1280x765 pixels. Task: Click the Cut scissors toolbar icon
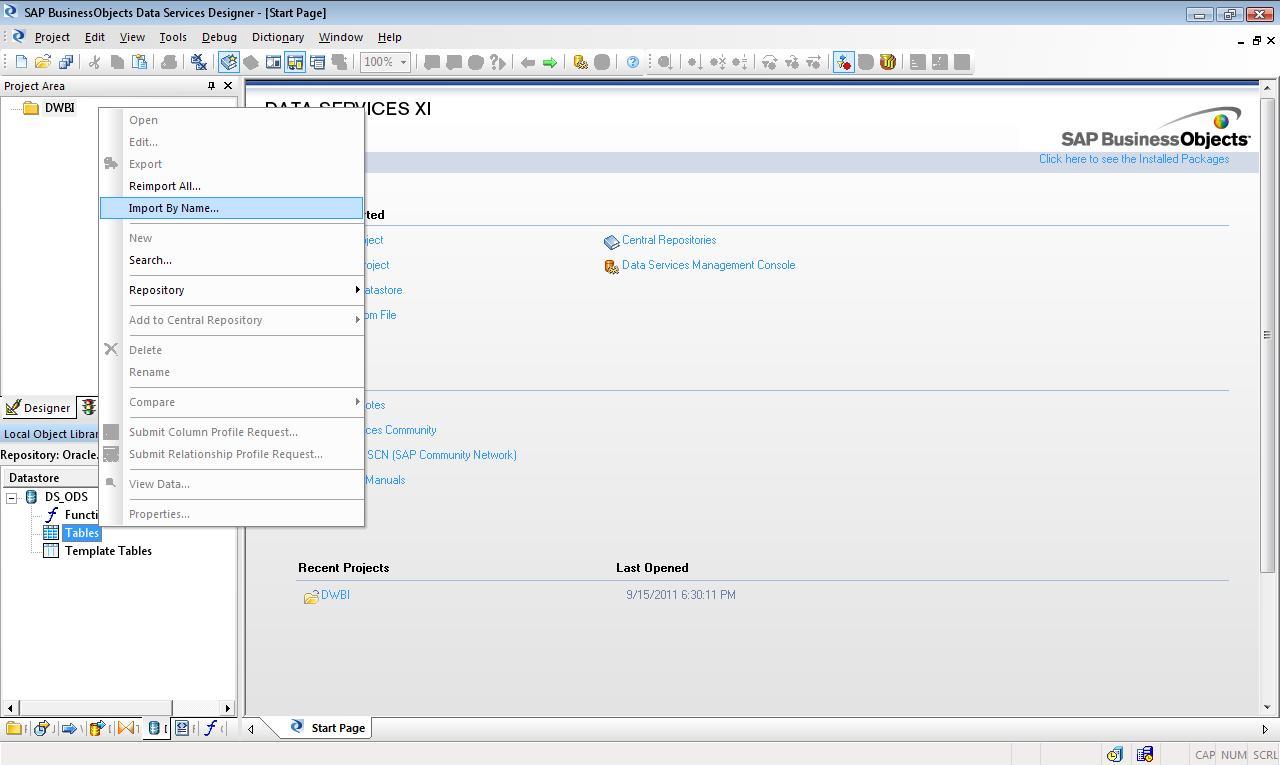(95, 62)
